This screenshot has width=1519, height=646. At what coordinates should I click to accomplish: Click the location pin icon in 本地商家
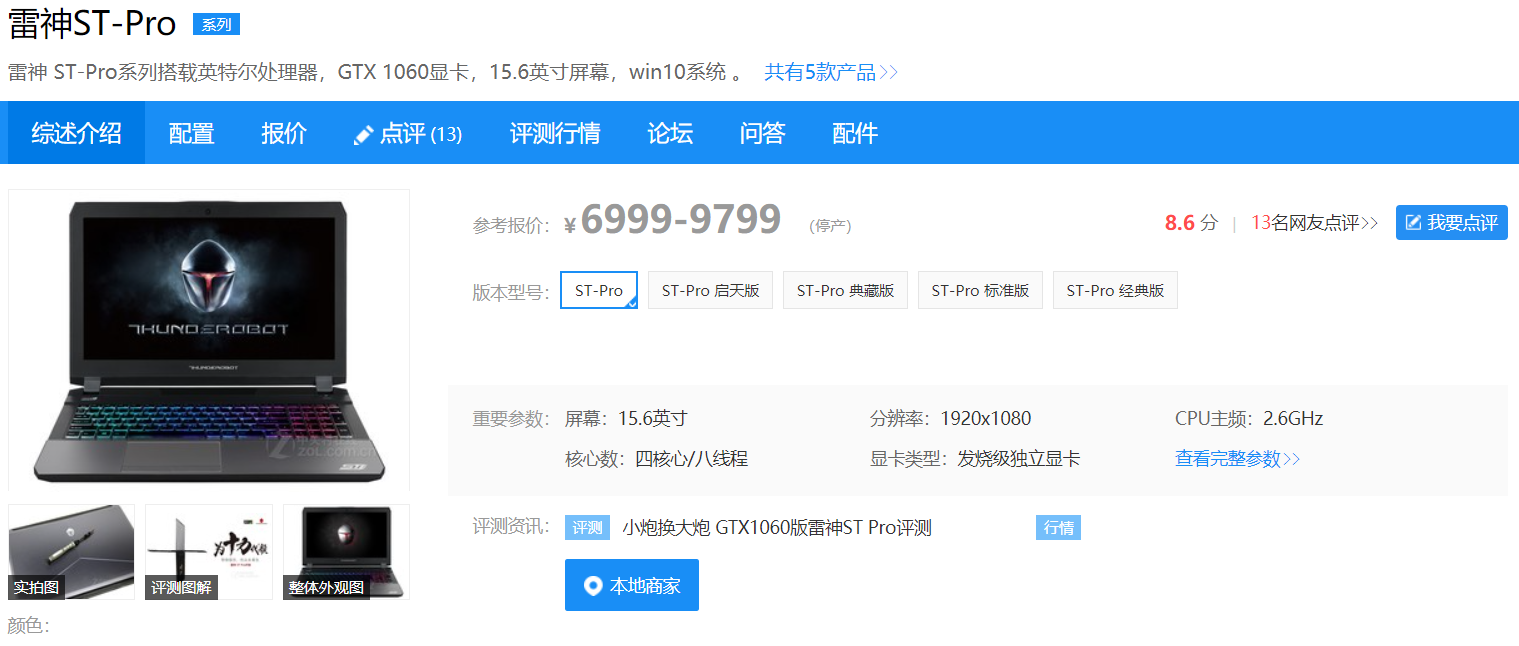coord(593,586)
